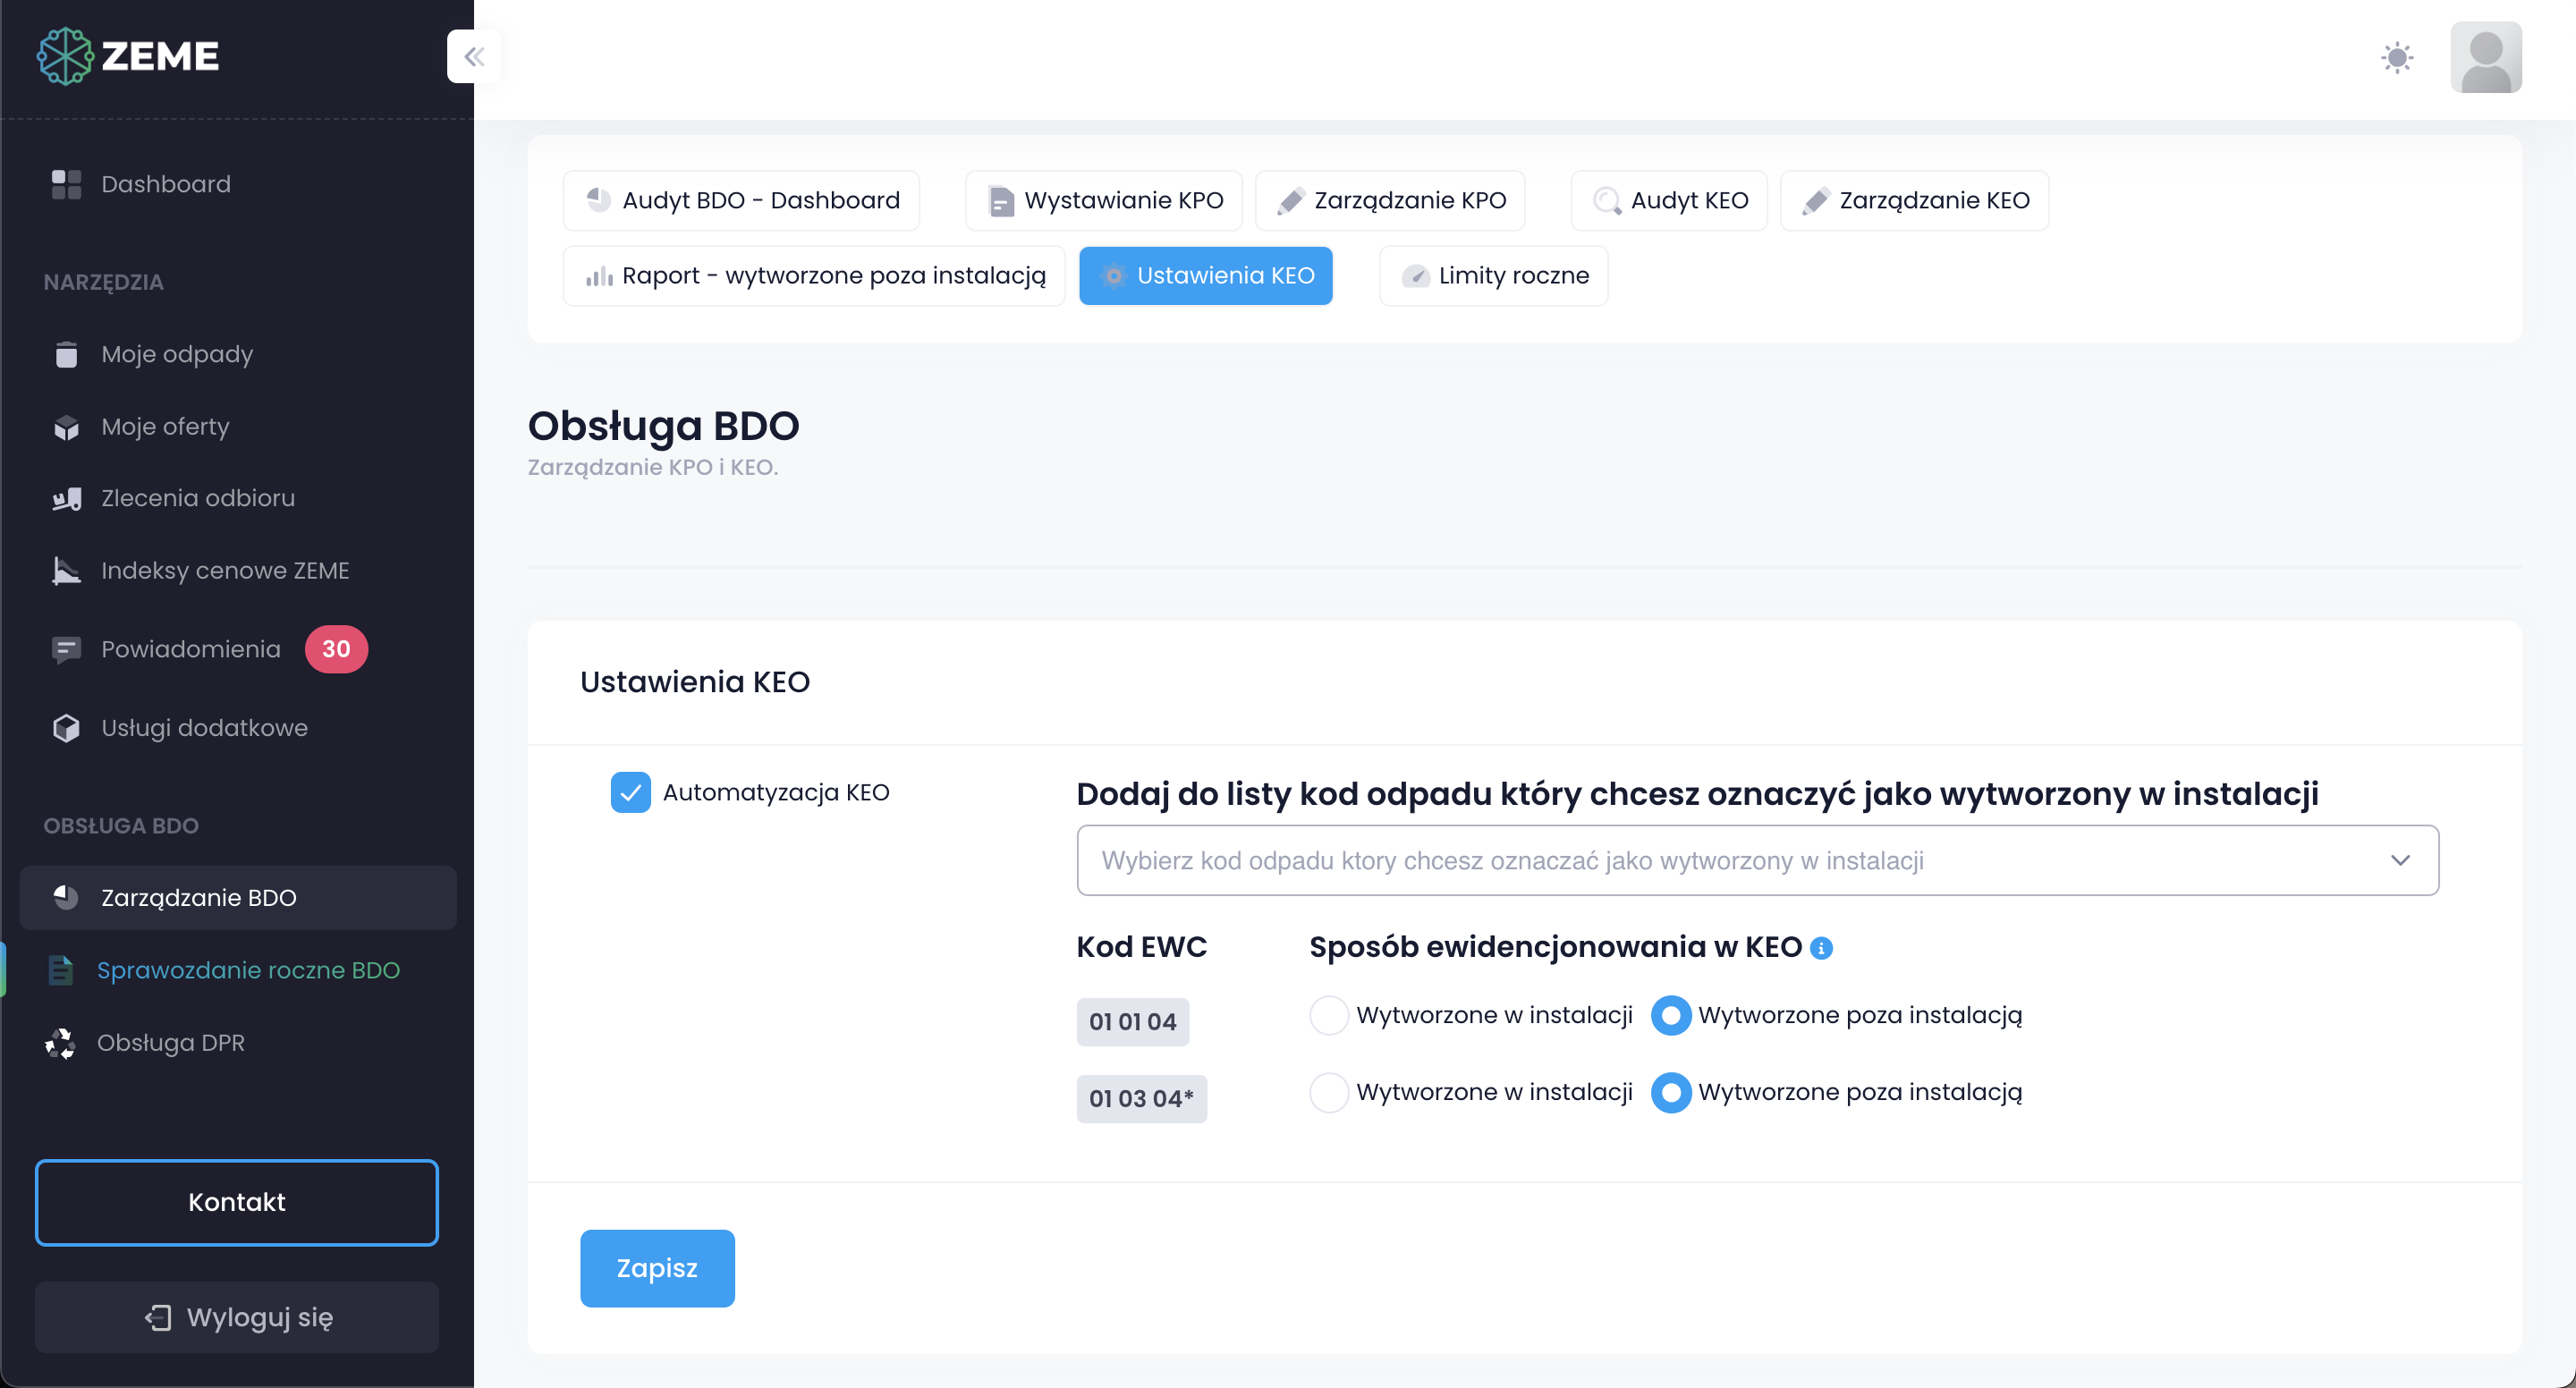The width and height of the screenshot is (2576, 1388).
Task: Click ZEME logo in sidebar
Action: point(128,56)
